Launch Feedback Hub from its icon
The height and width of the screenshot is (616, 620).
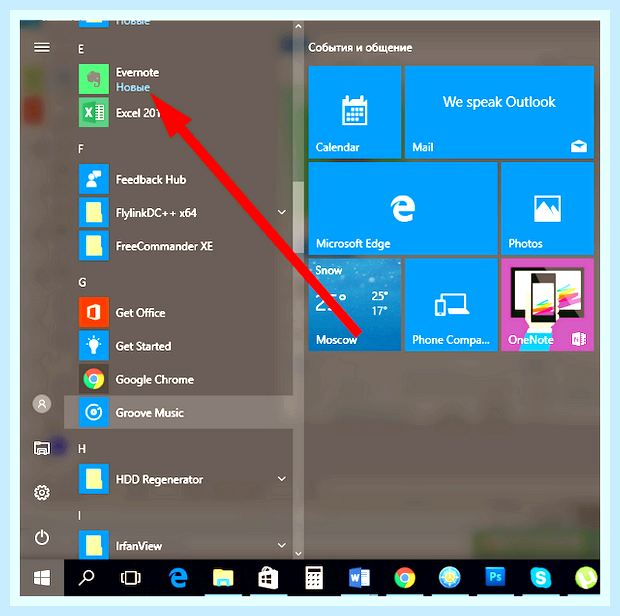click(94, 179)
